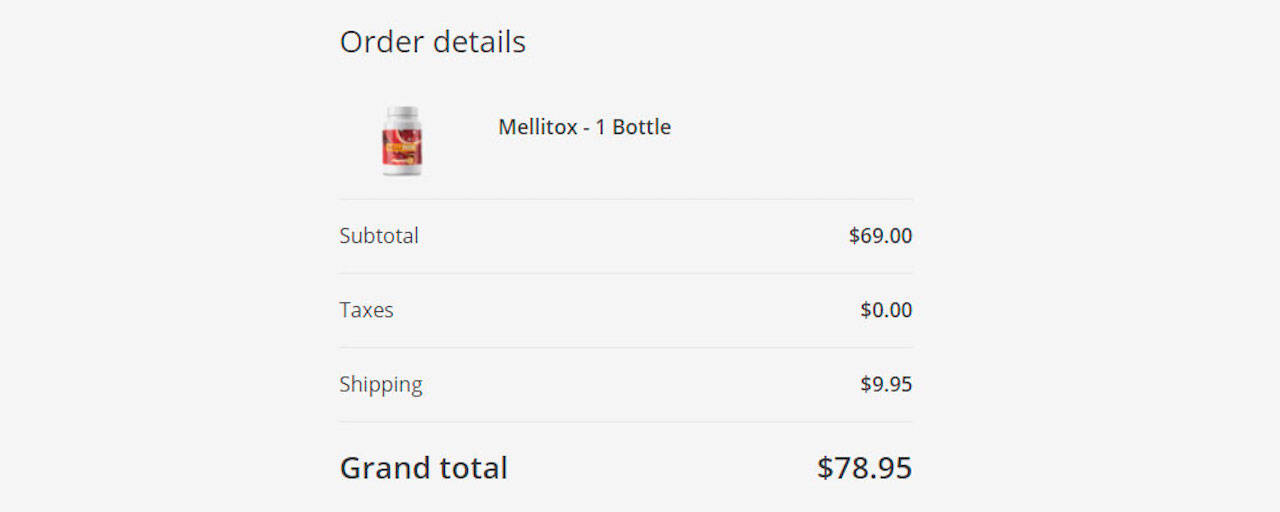Click the word 'Mellitox' in the product name

tap(538, 127)
